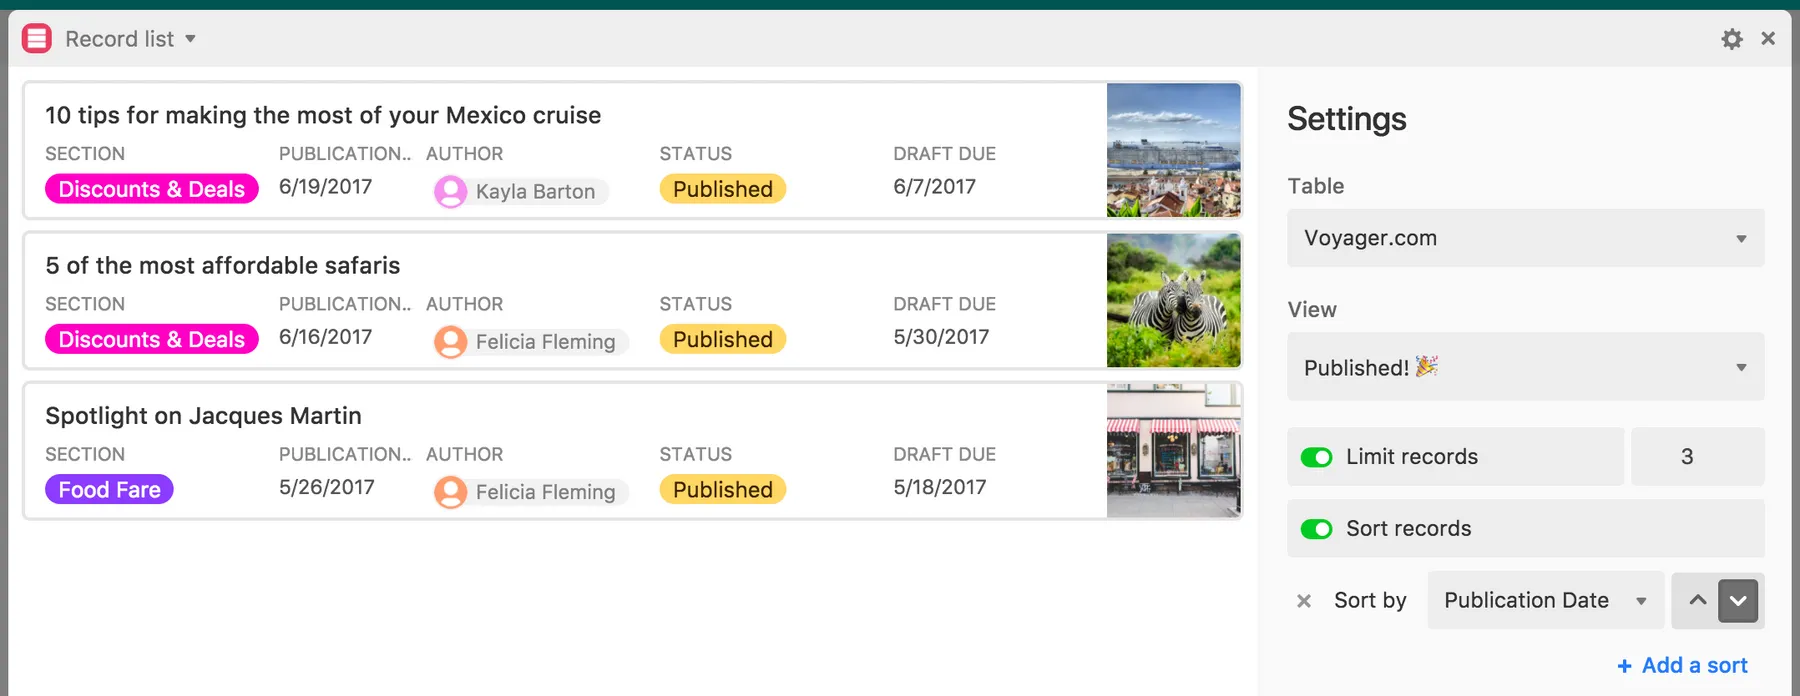Disable the Limit records toggle

[x=1316, y=457]
